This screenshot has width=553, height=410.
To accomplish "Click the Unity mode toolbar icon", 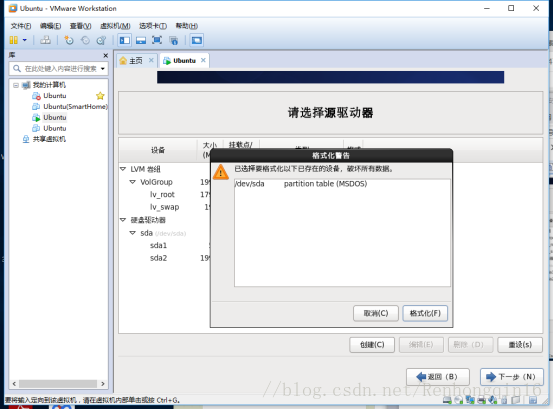I will 174,40.
